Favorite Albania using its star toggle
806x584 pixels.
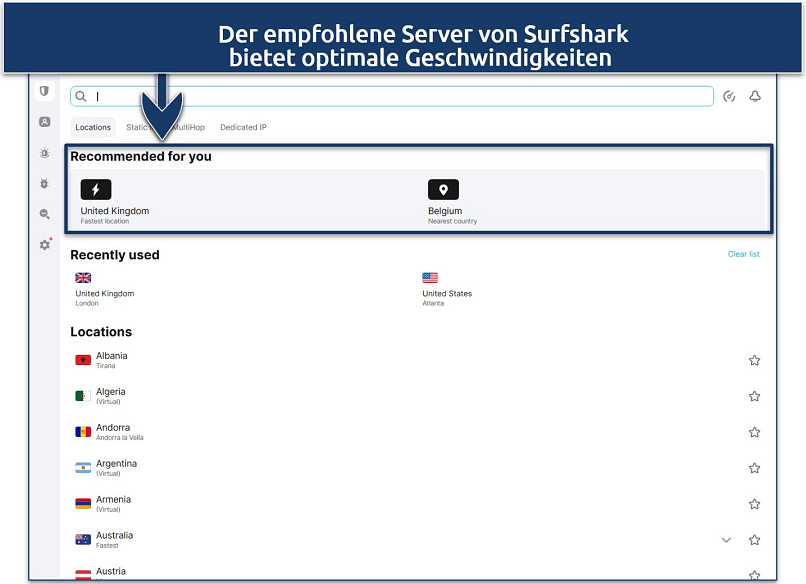pyautogui.click(x=755, y=360)
